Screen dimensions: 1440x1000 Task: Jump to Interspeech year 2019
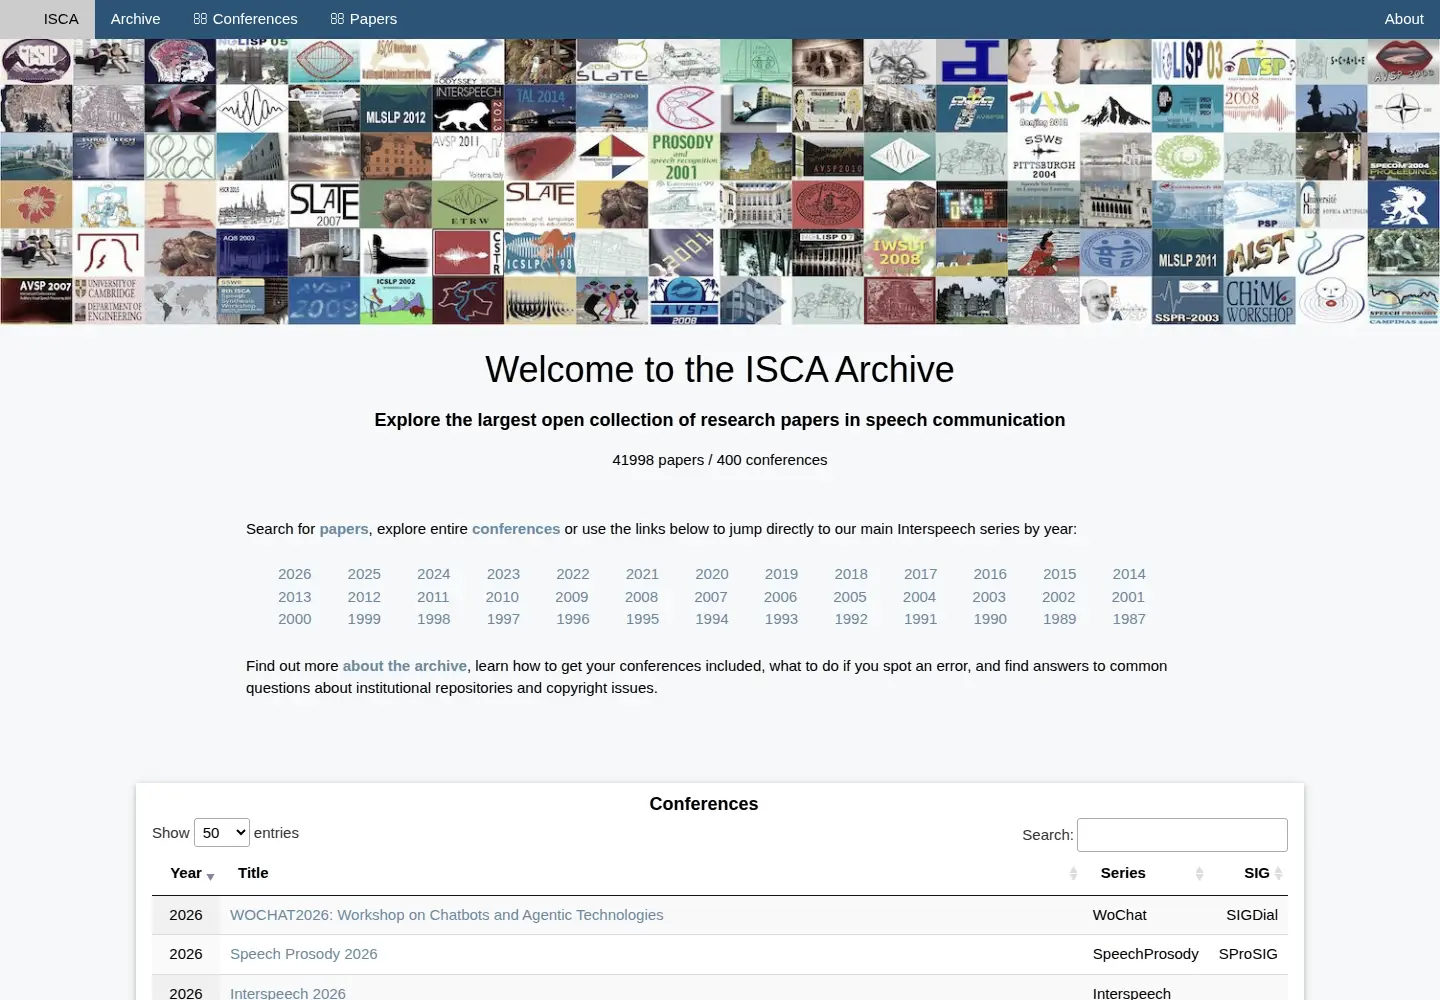point(781,574)
